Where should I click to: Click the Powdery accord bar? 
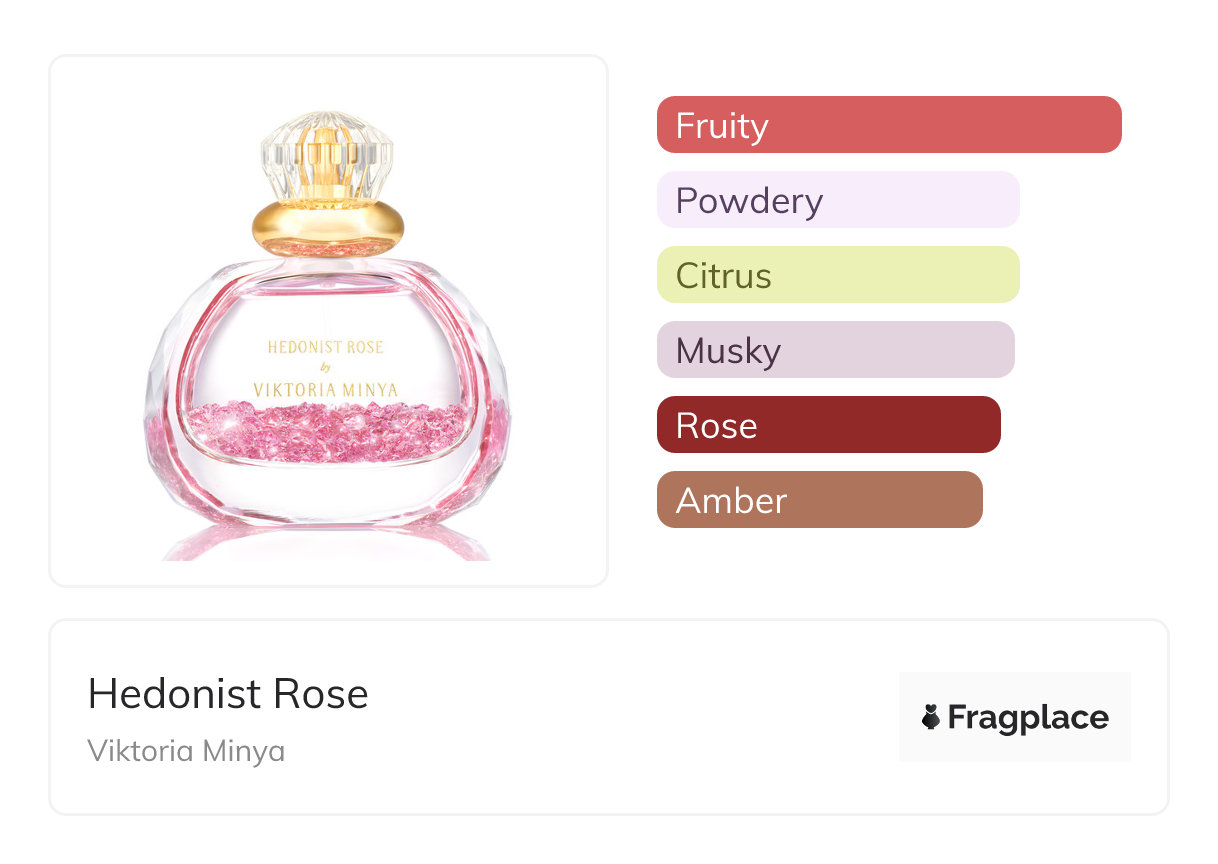point(837,200)
